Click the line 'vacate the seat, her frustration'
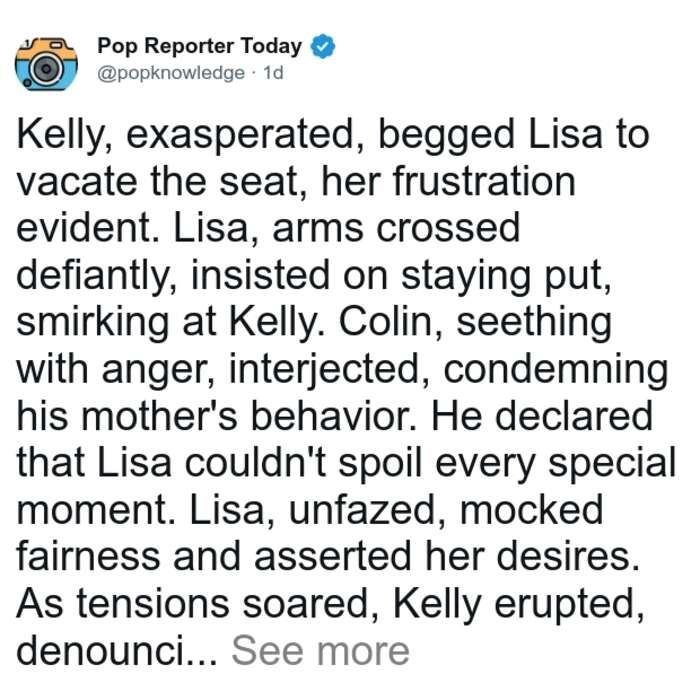This screenshot has height=700, width=700. coord(296,182)
